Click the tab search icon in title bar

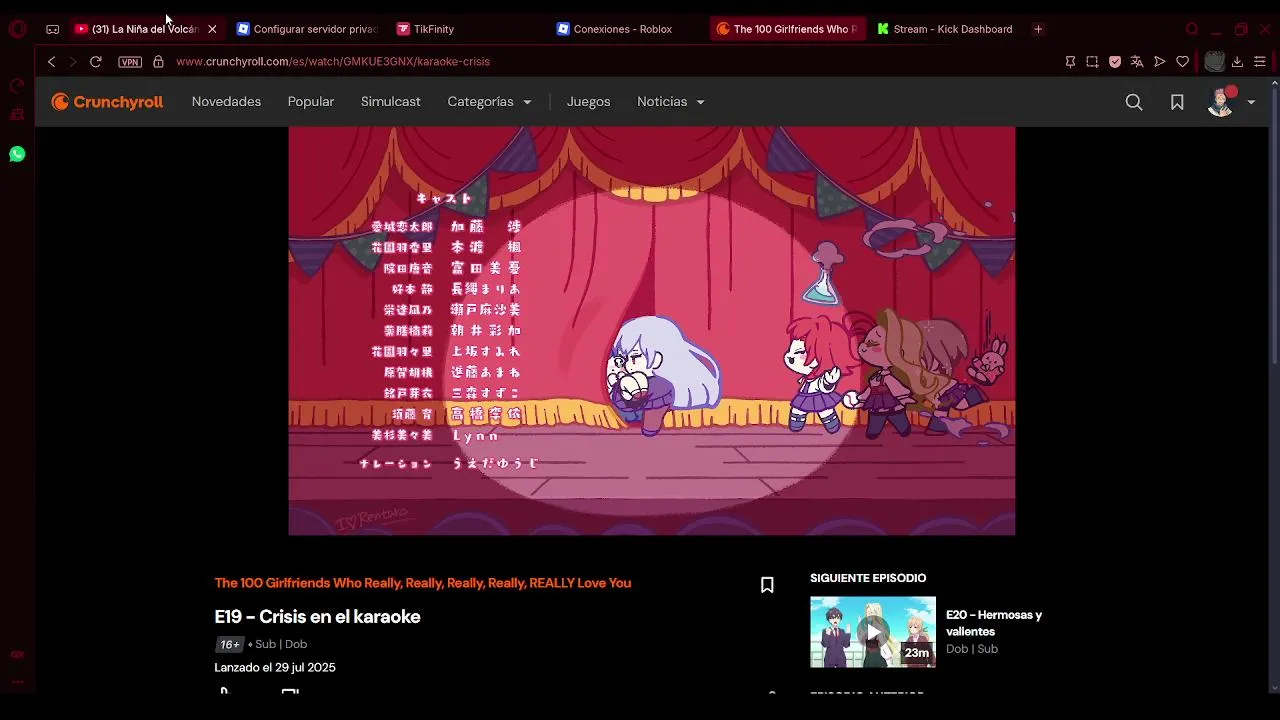coord(1192,29)
